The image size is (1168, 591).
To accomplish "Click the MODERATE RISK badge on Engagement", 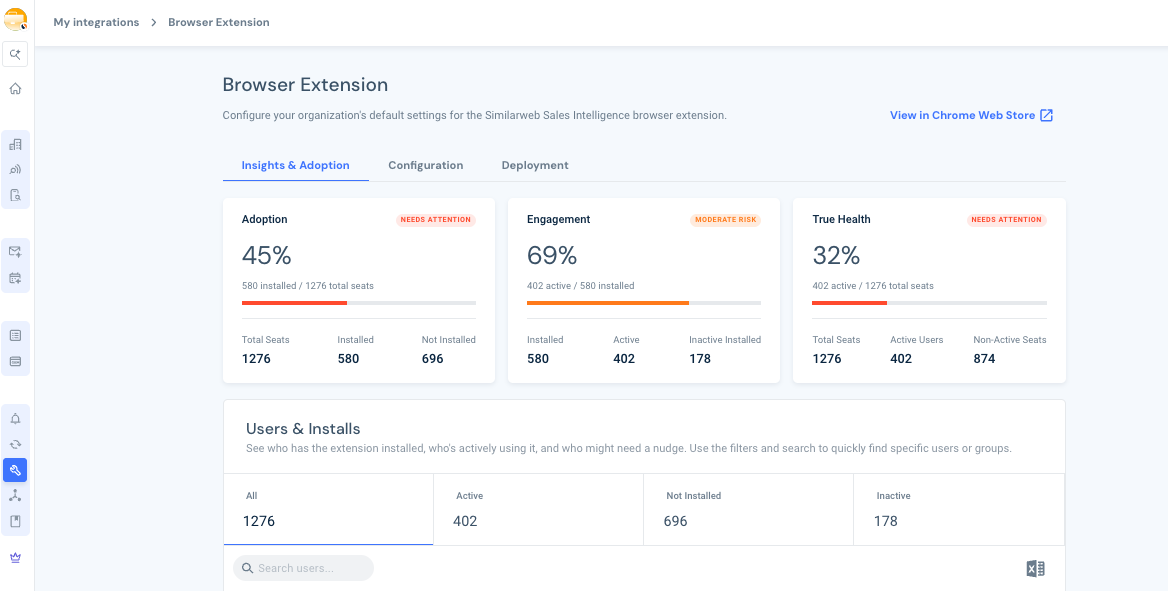I will click(x=725, y=220).
